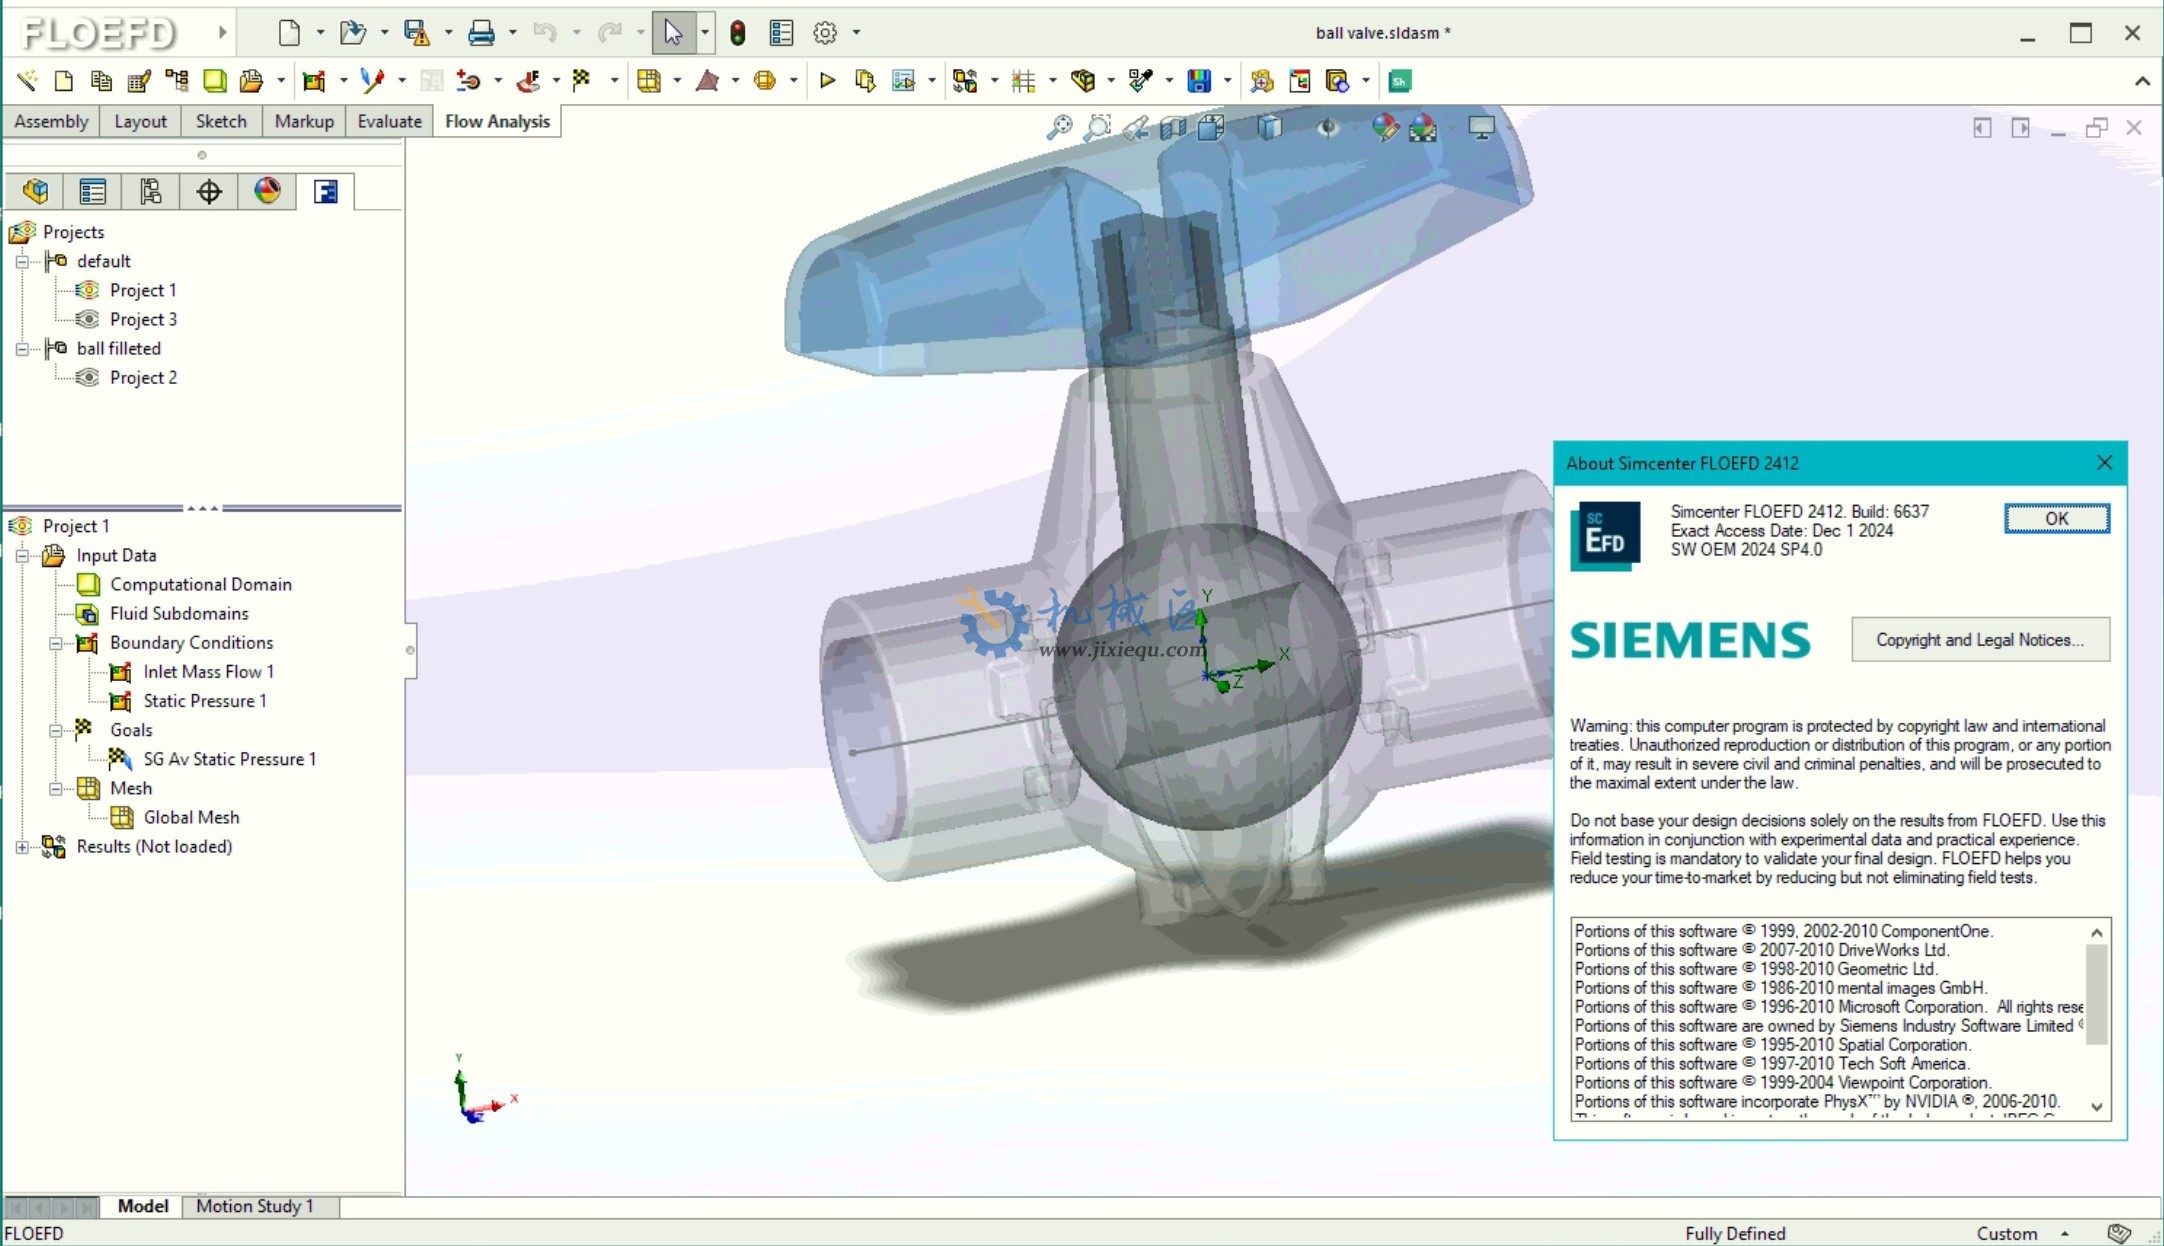This screenshot has height=1246, width=2164.
Task: Open the ConfigurationManager tab icon
Action: (151, 191)
